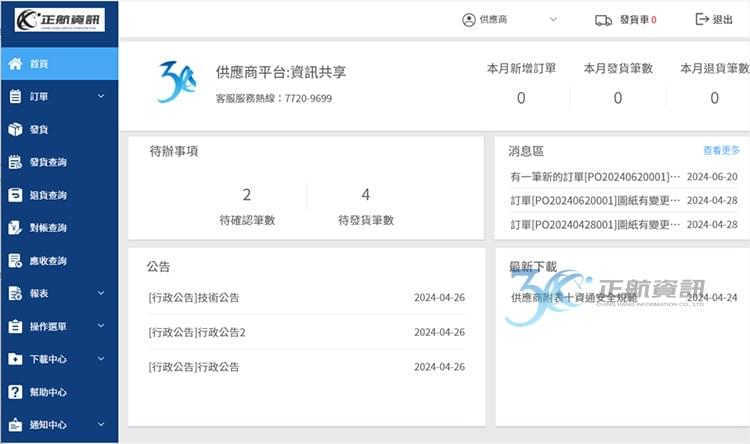This screenshot has width=750, height=444.
Task: Click the home icon in sidebar
Action: click(15, 64)
